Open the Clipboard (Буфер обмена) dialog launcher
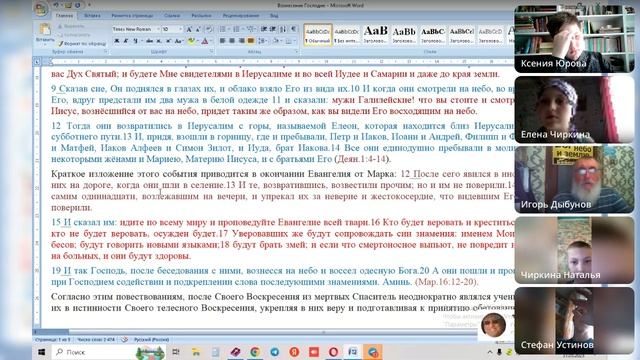The image size is (640, 360). point(106,52)
